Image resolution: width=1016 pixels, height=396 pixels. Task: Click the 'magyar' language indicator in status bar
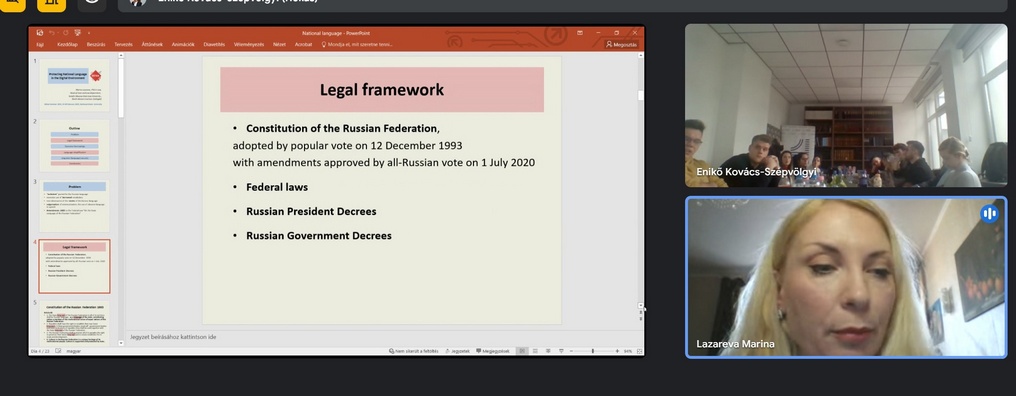pyautogui.click(x=74, y=351)
